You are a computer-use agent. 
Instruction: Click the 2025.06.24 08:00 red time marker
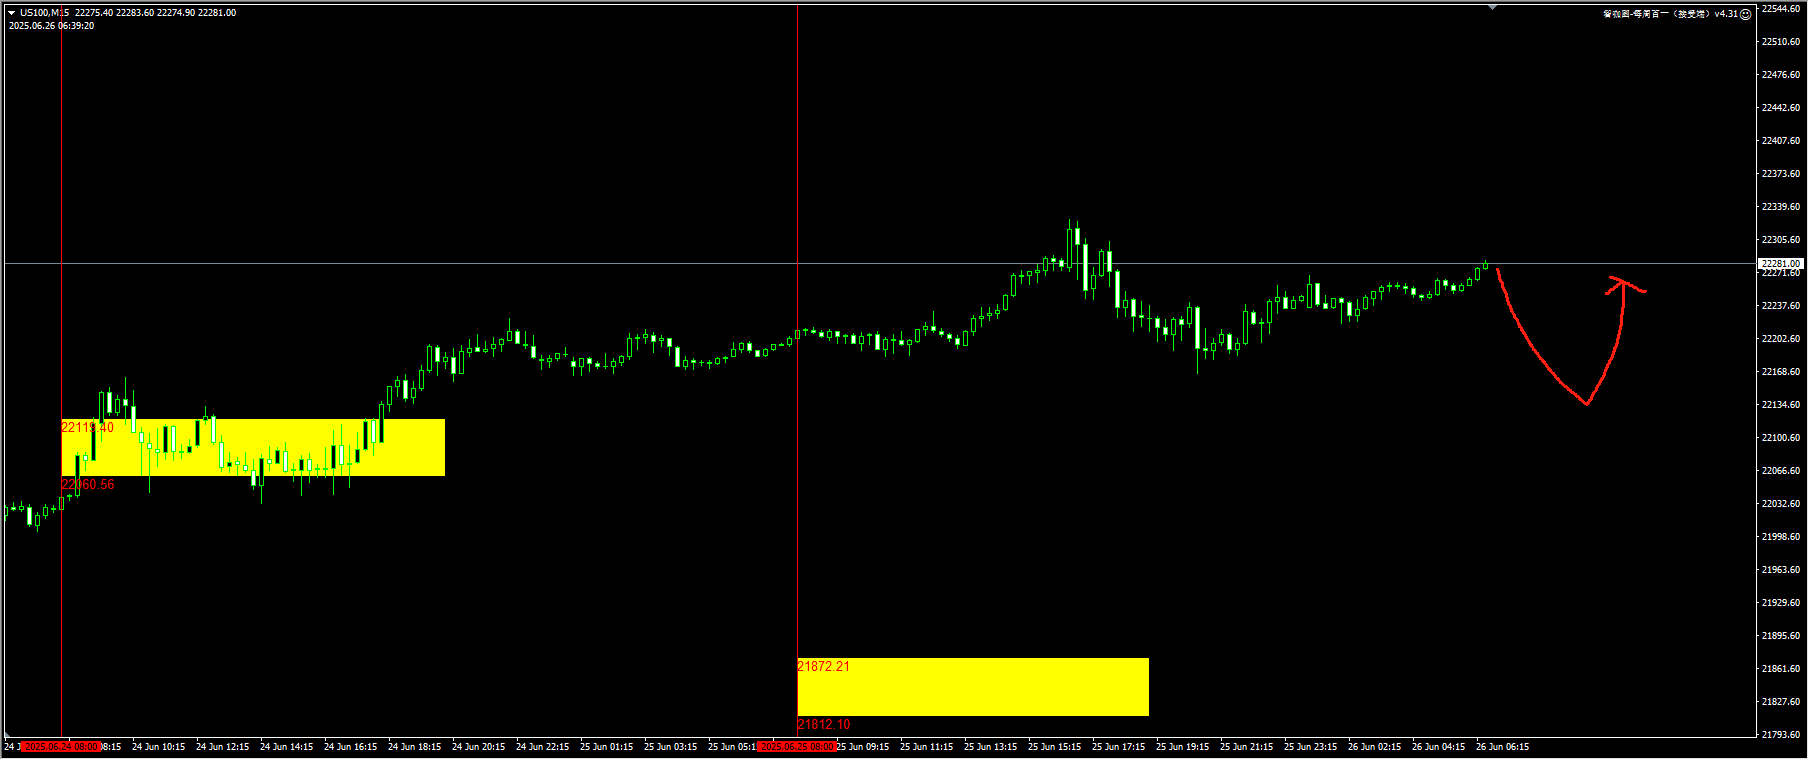pyautogui.click(x=61, y=747)
